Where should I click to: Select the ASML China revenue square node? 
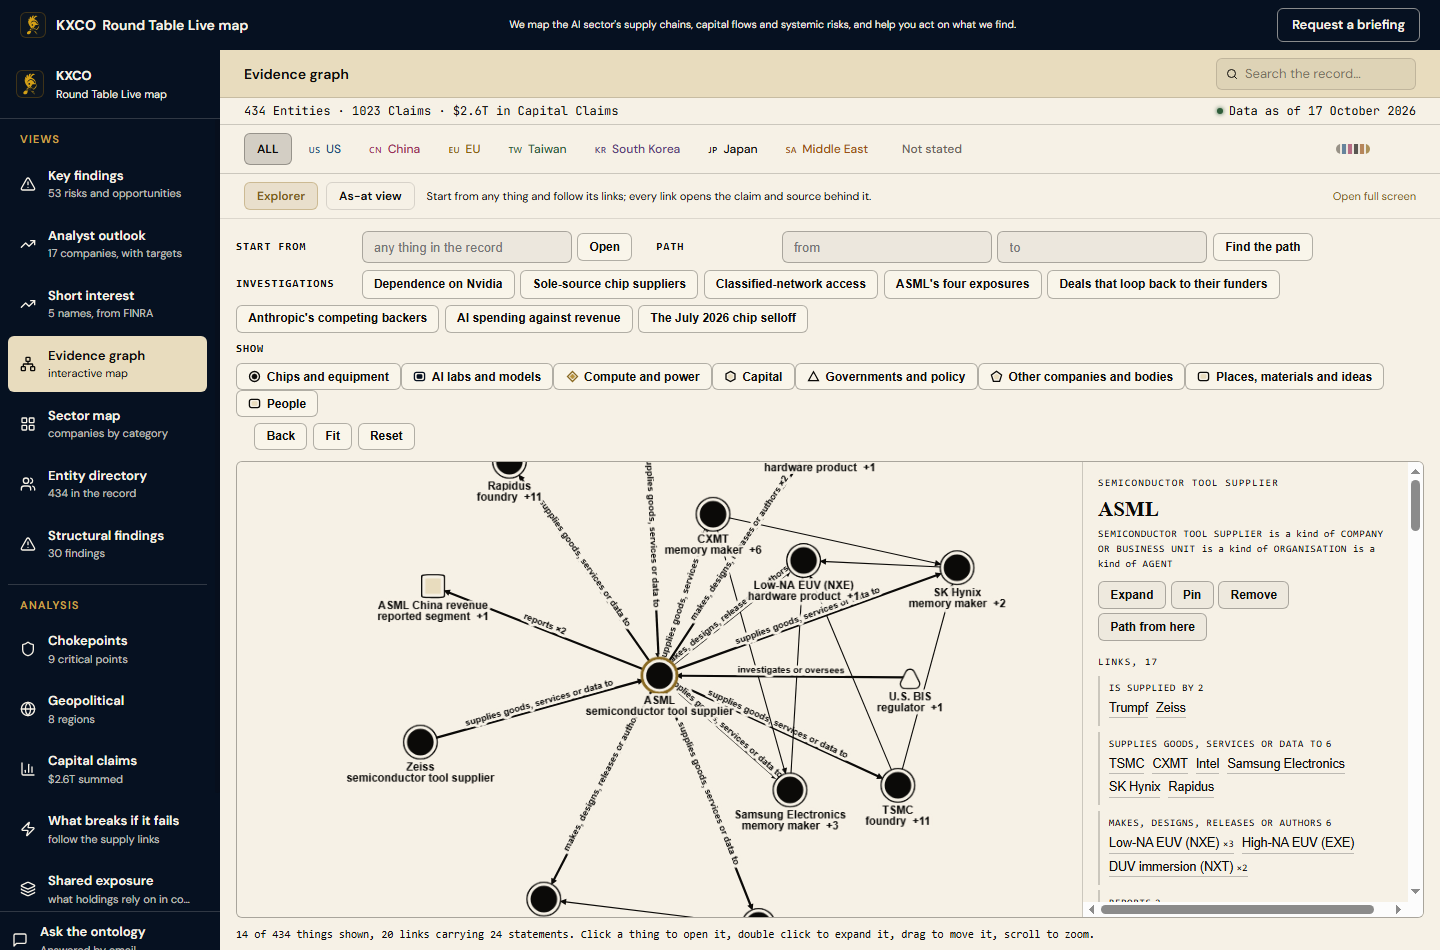point(433,585)
